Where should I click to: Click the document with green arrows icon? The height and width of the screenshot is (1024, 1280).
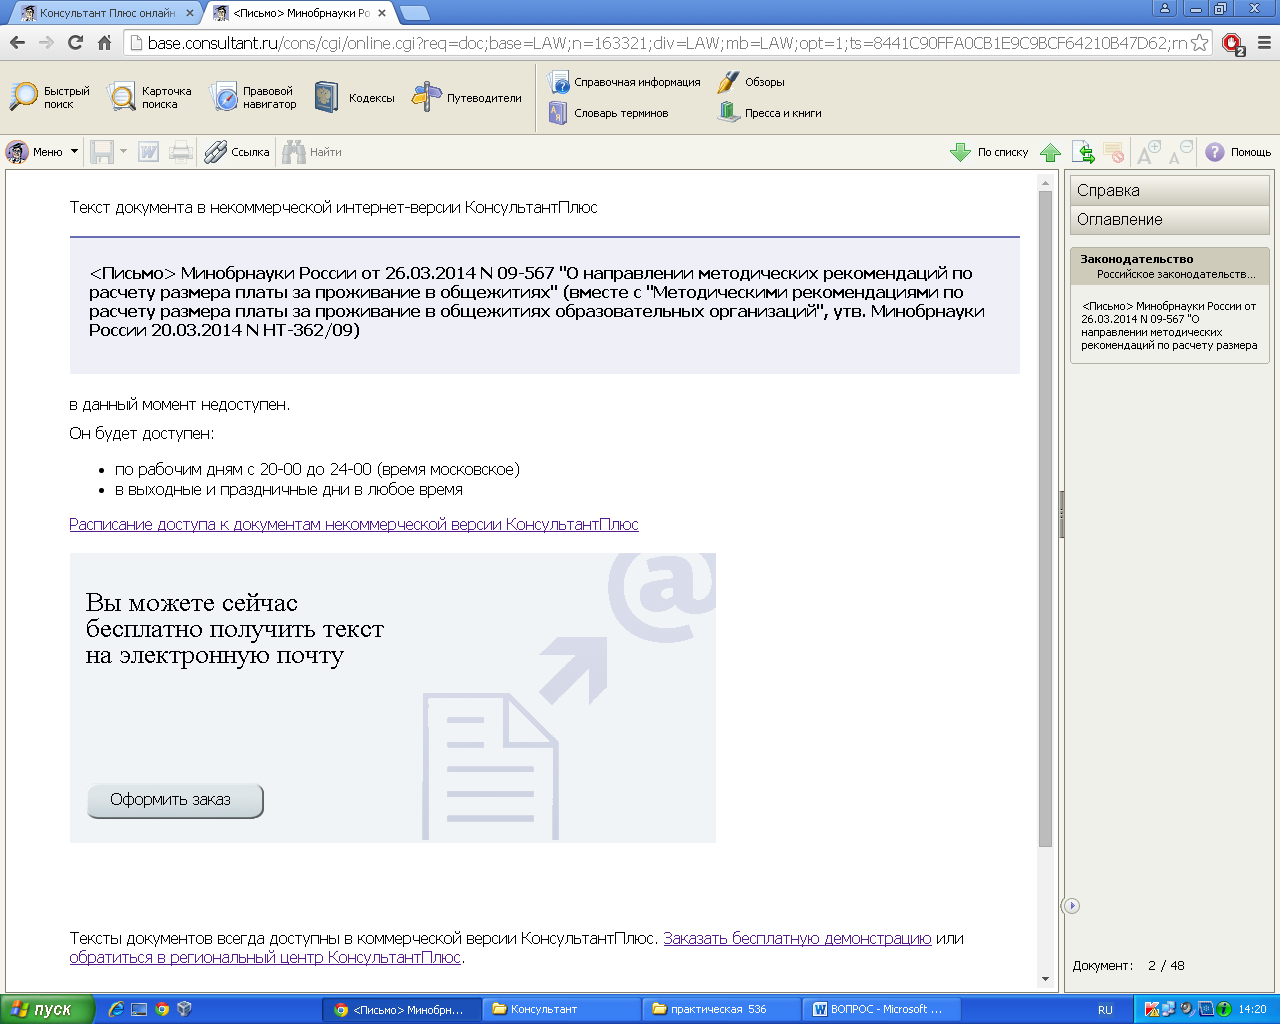(x=1083, y=152)
